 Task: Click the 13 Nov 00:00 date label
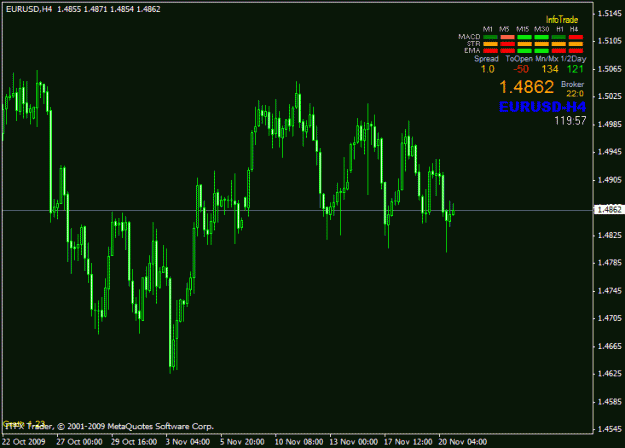(x=354, y=442)
